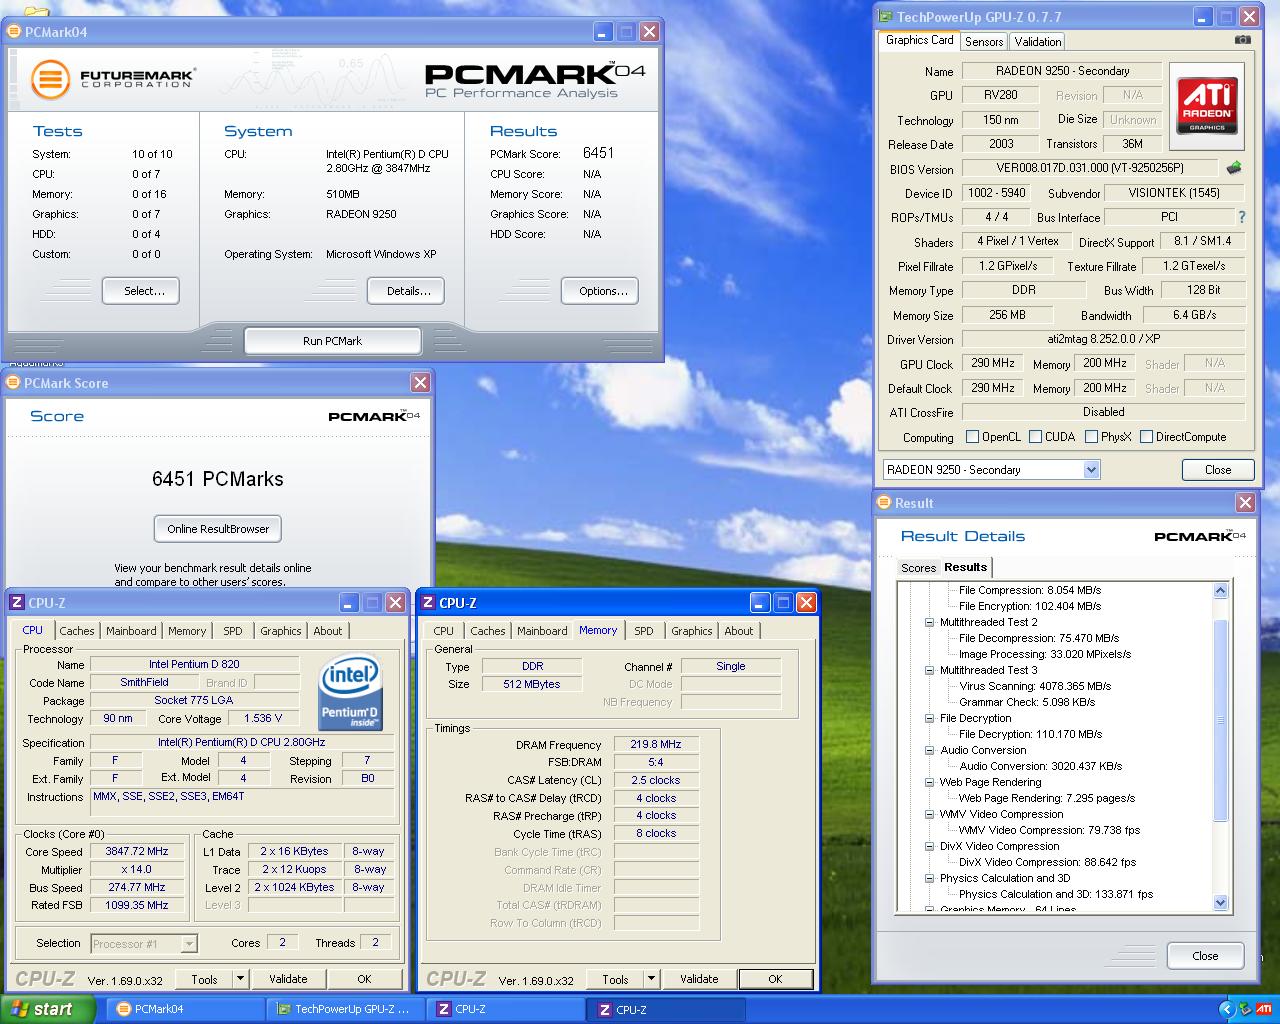Save BIOS to file via chip icon
The height and width of the screenshot is (1024, 1280).
point(1234,168)
